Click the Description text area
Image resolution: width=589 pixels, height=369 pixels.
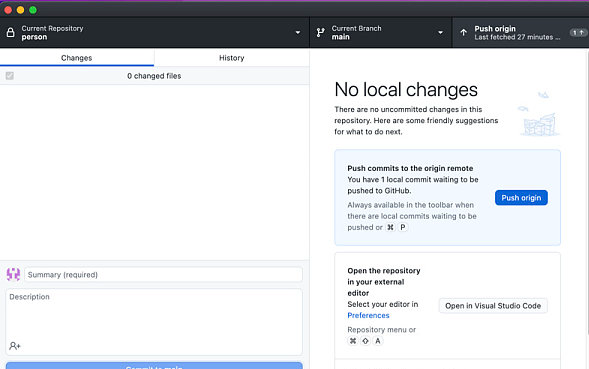[x=154, y=322]
